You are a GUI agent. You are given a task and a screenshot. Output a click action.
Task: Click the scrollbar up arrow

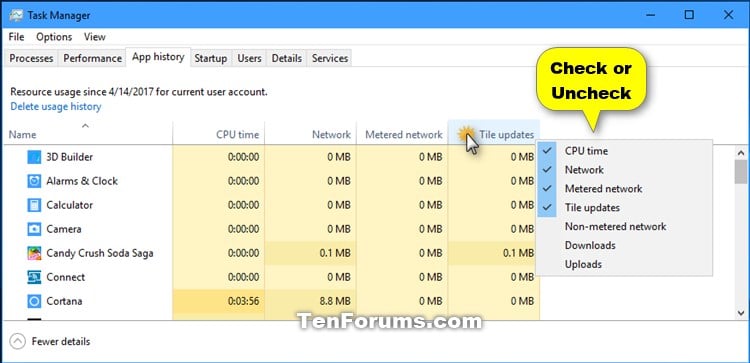coord(741,153)
